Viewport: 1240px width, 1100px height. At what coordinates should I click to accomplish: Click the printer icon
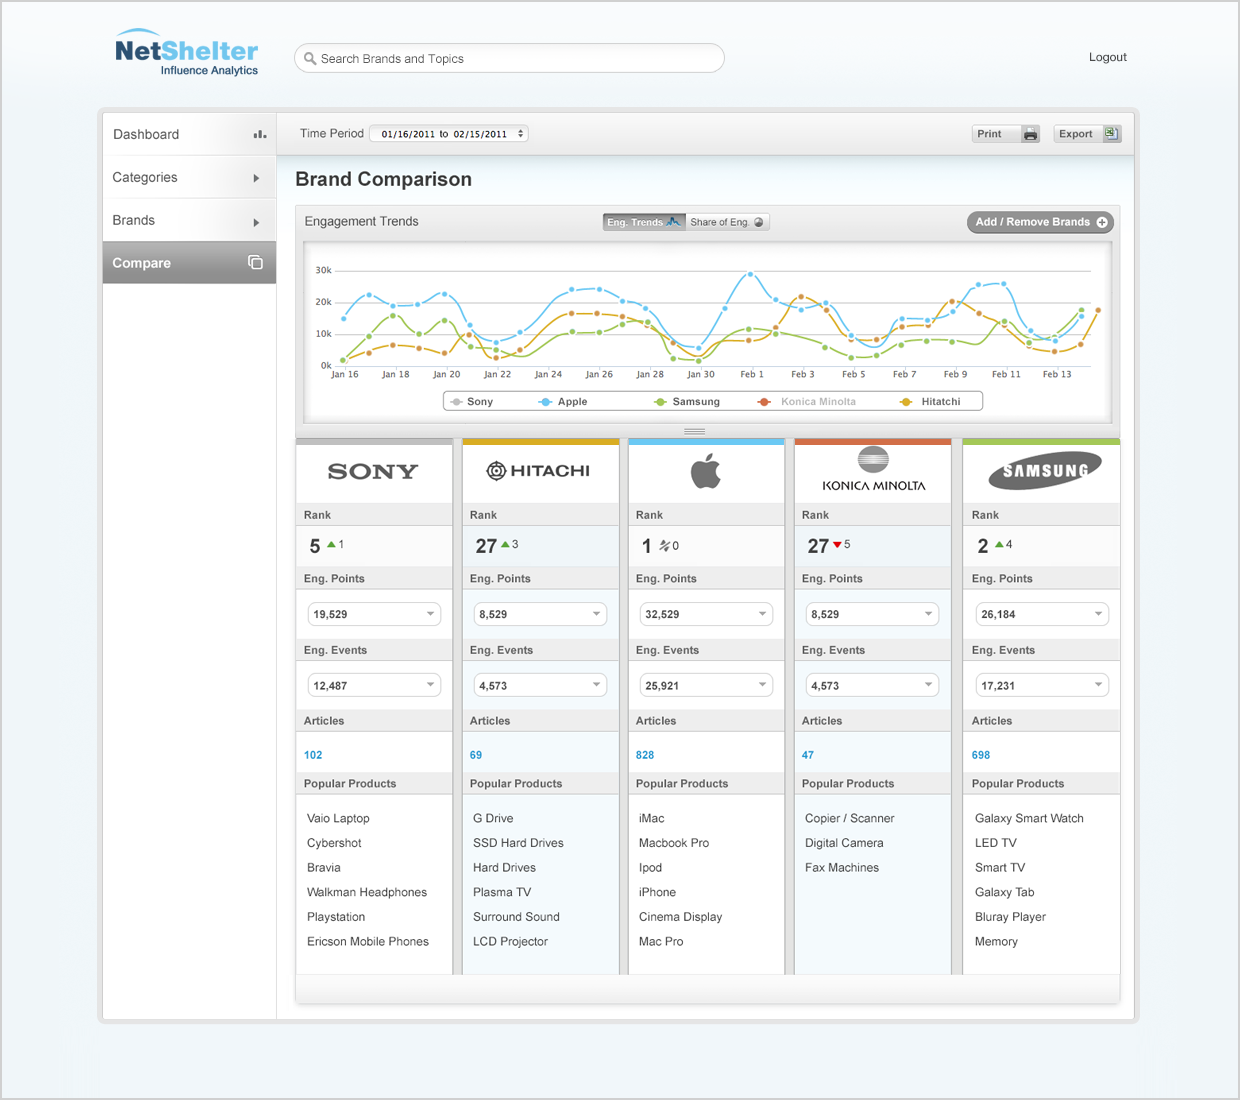point(1030,134)
